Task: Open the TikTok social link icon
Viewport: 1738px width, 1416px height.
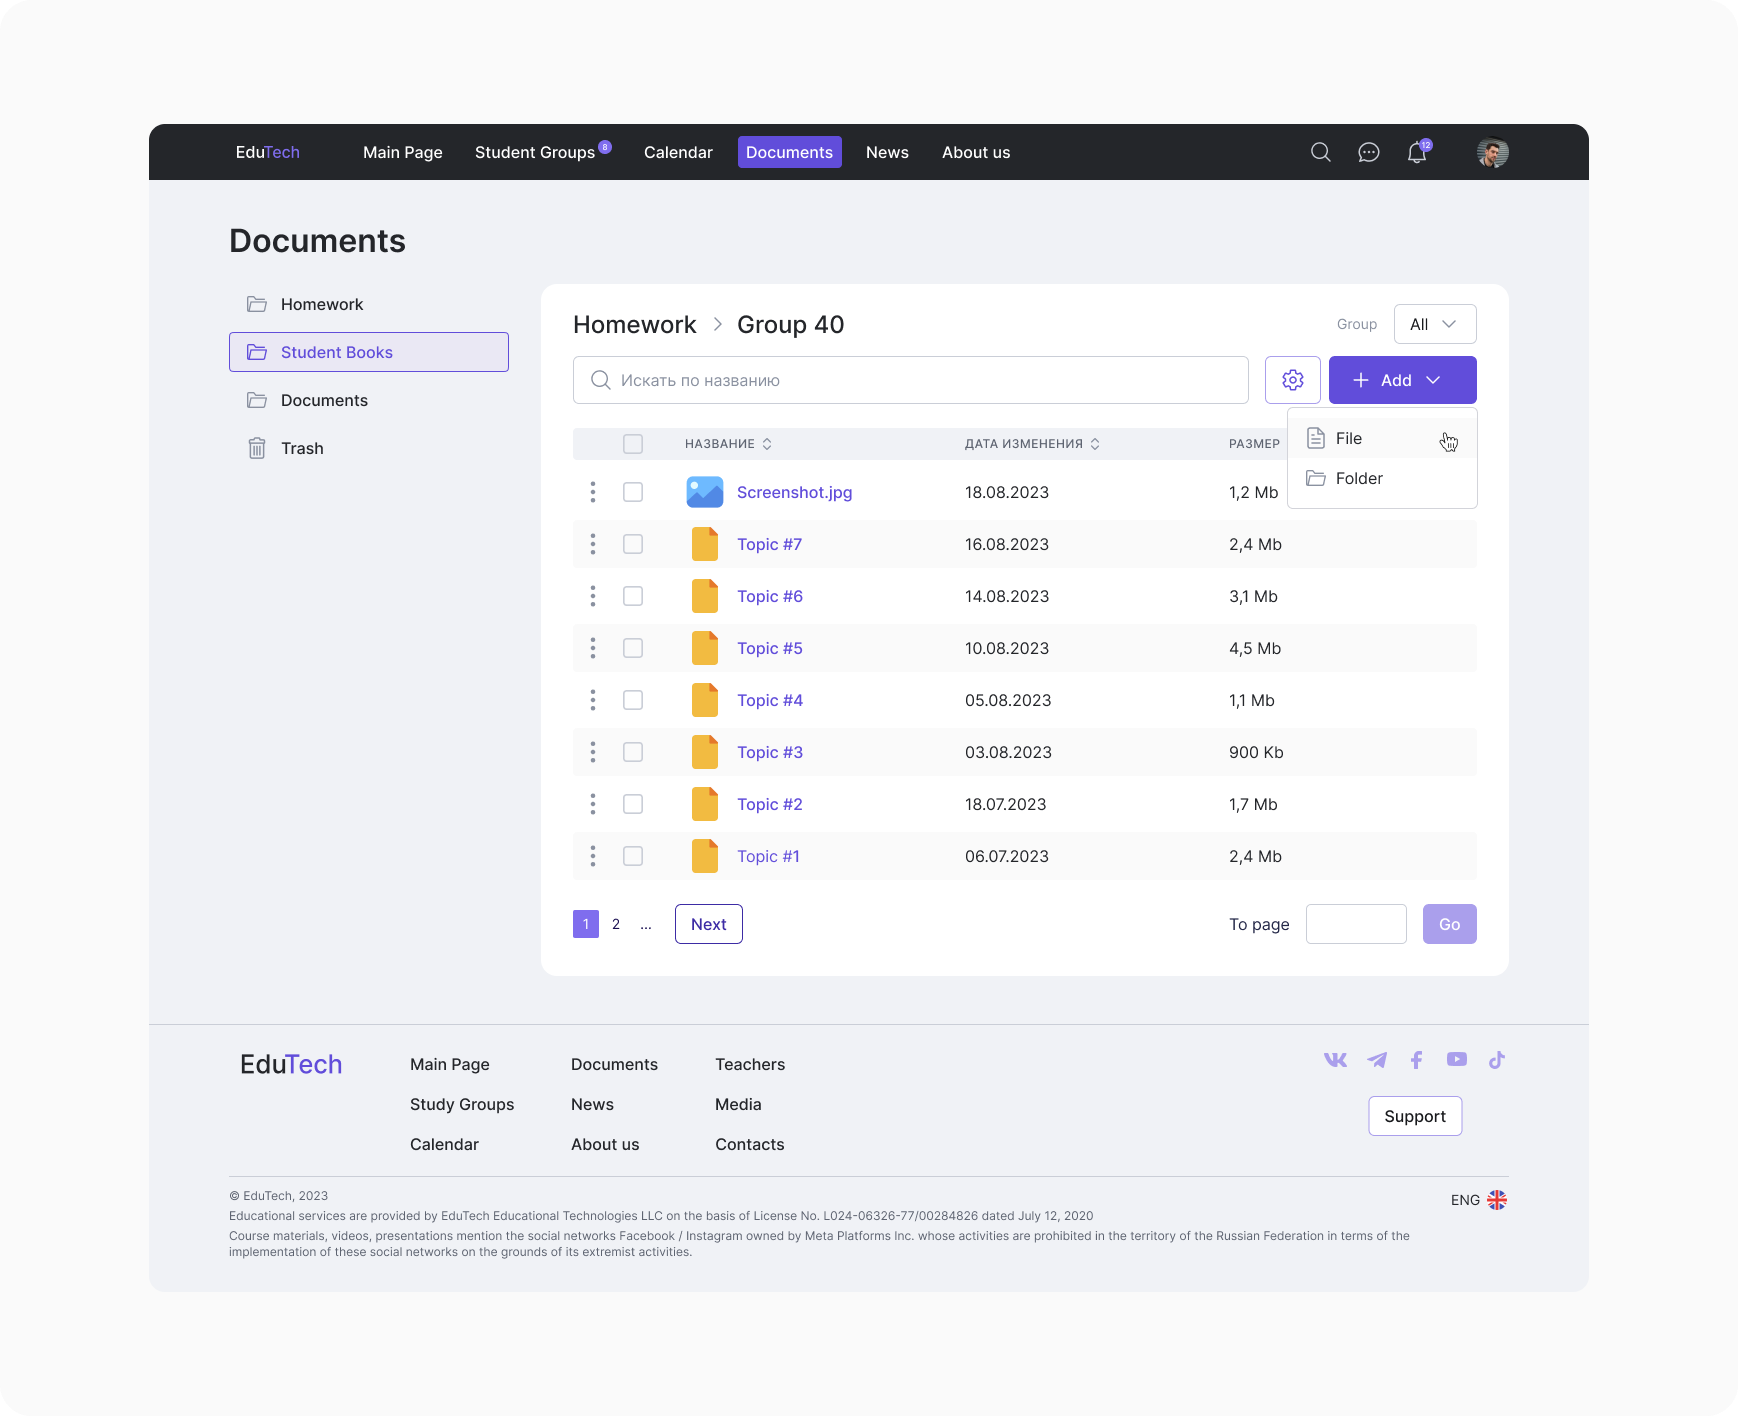Action: point(1496,1060)
